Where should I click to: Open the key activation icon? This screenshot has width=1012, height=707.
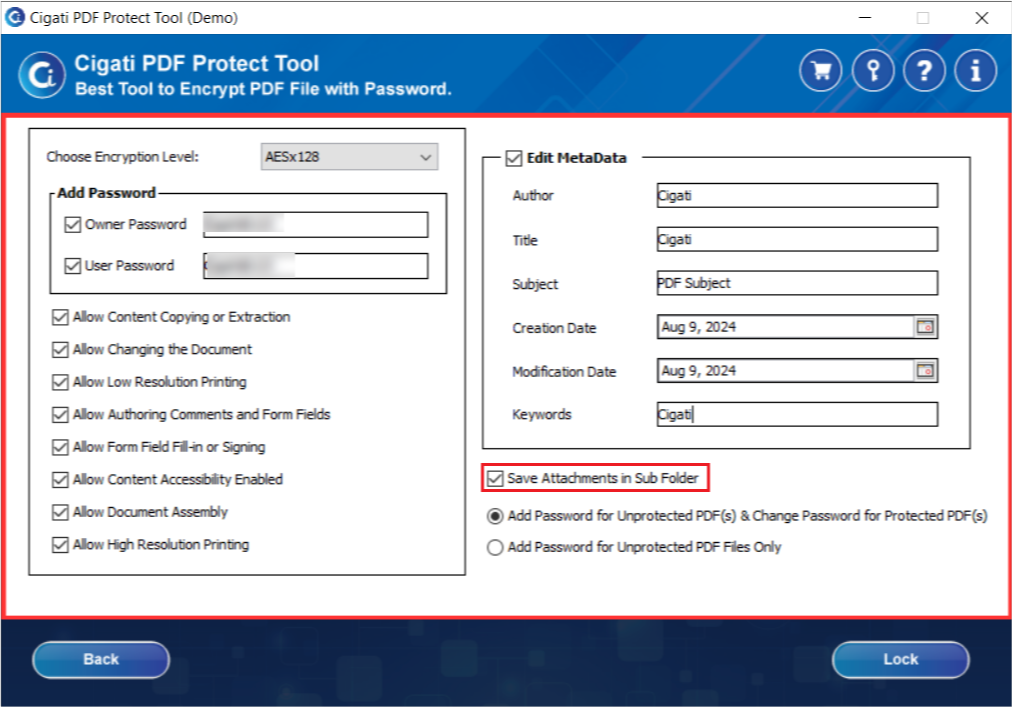[873, 70]
